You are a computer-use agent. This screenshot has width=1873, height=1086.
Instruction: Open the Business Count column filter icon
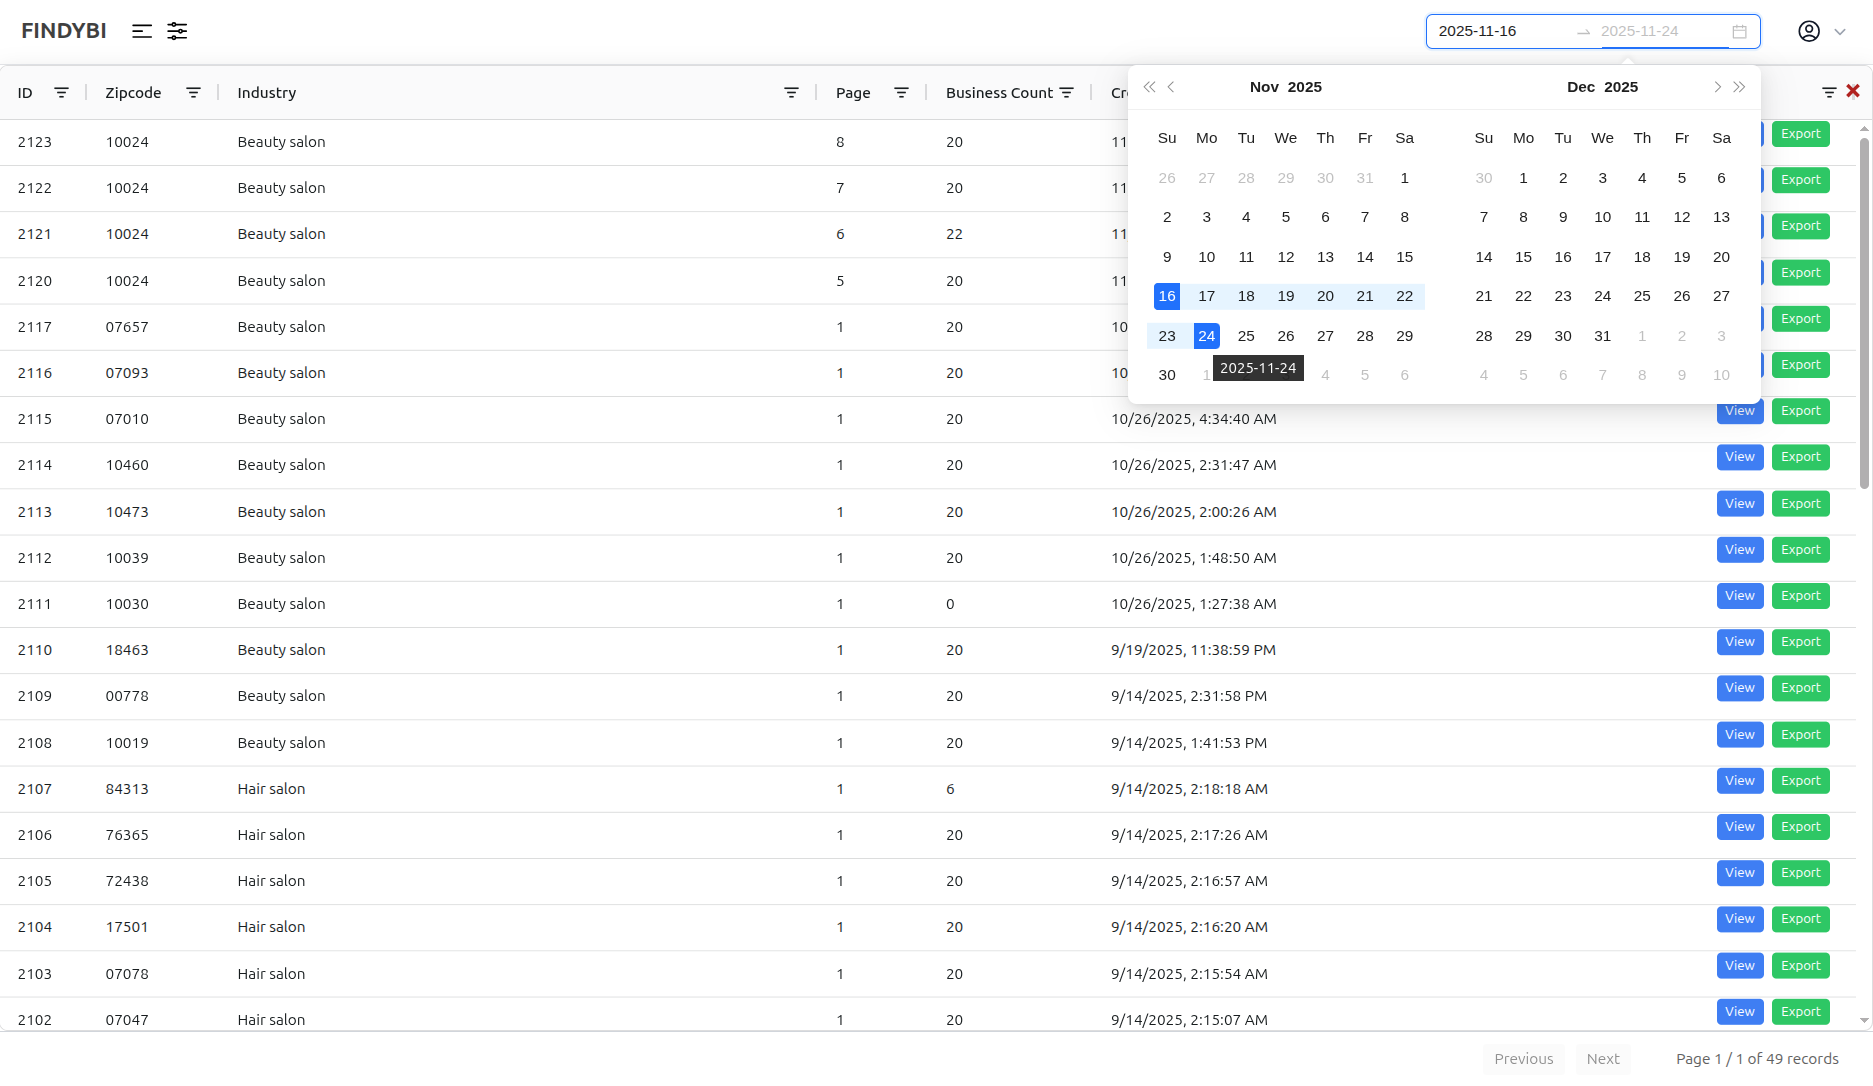(1067, 92)
